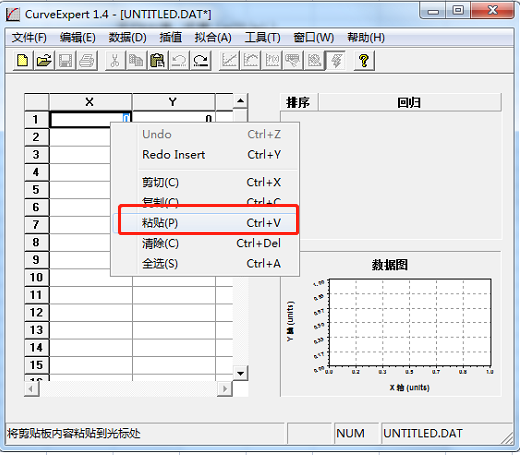The width and height of the screenshot is (520, 455).
Task: Select row header 10
Action: 36,277
